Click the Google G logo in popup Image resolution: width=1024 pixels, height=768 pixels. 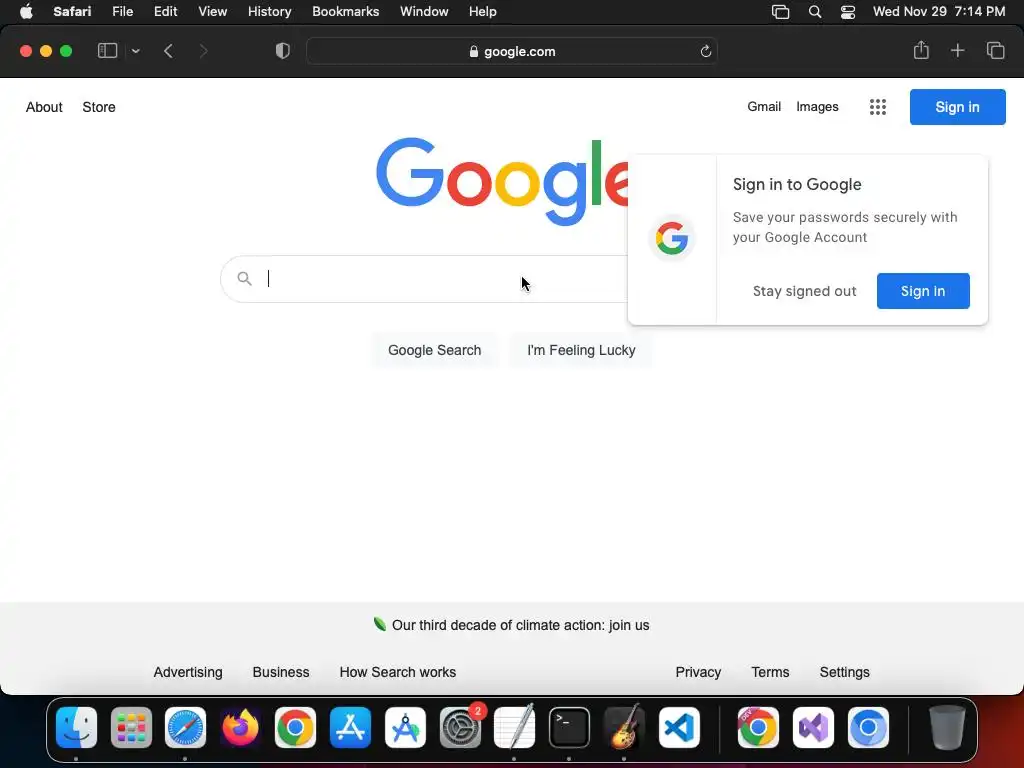point(672,238)
